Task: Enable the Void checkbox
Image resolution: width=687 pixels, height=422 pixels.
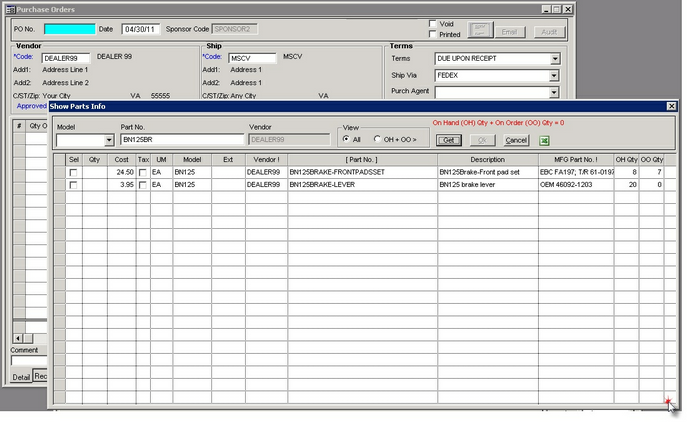Action: [x=431, y=23]
